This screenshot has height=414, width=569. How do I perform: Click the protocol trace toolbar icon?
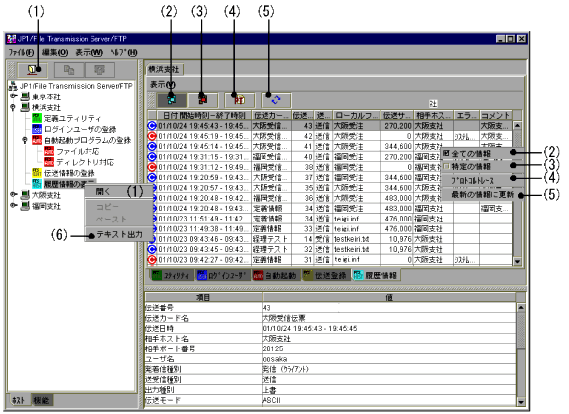240,100
